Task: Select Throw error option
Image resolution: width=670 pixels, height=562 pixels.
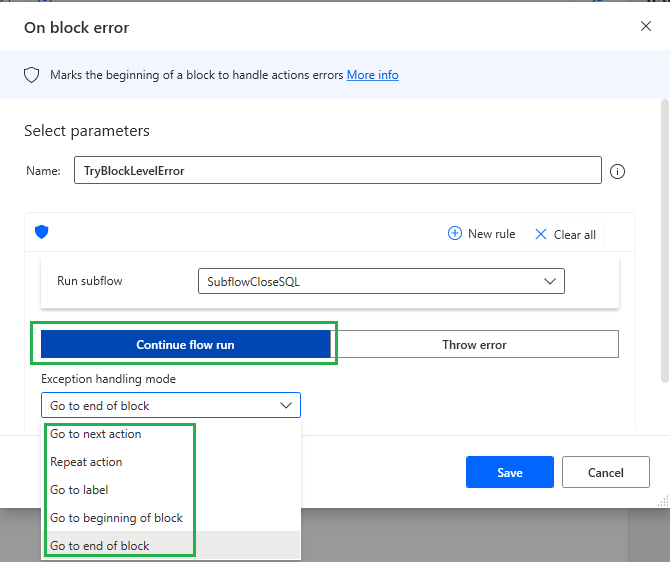Action: [474, 344]
